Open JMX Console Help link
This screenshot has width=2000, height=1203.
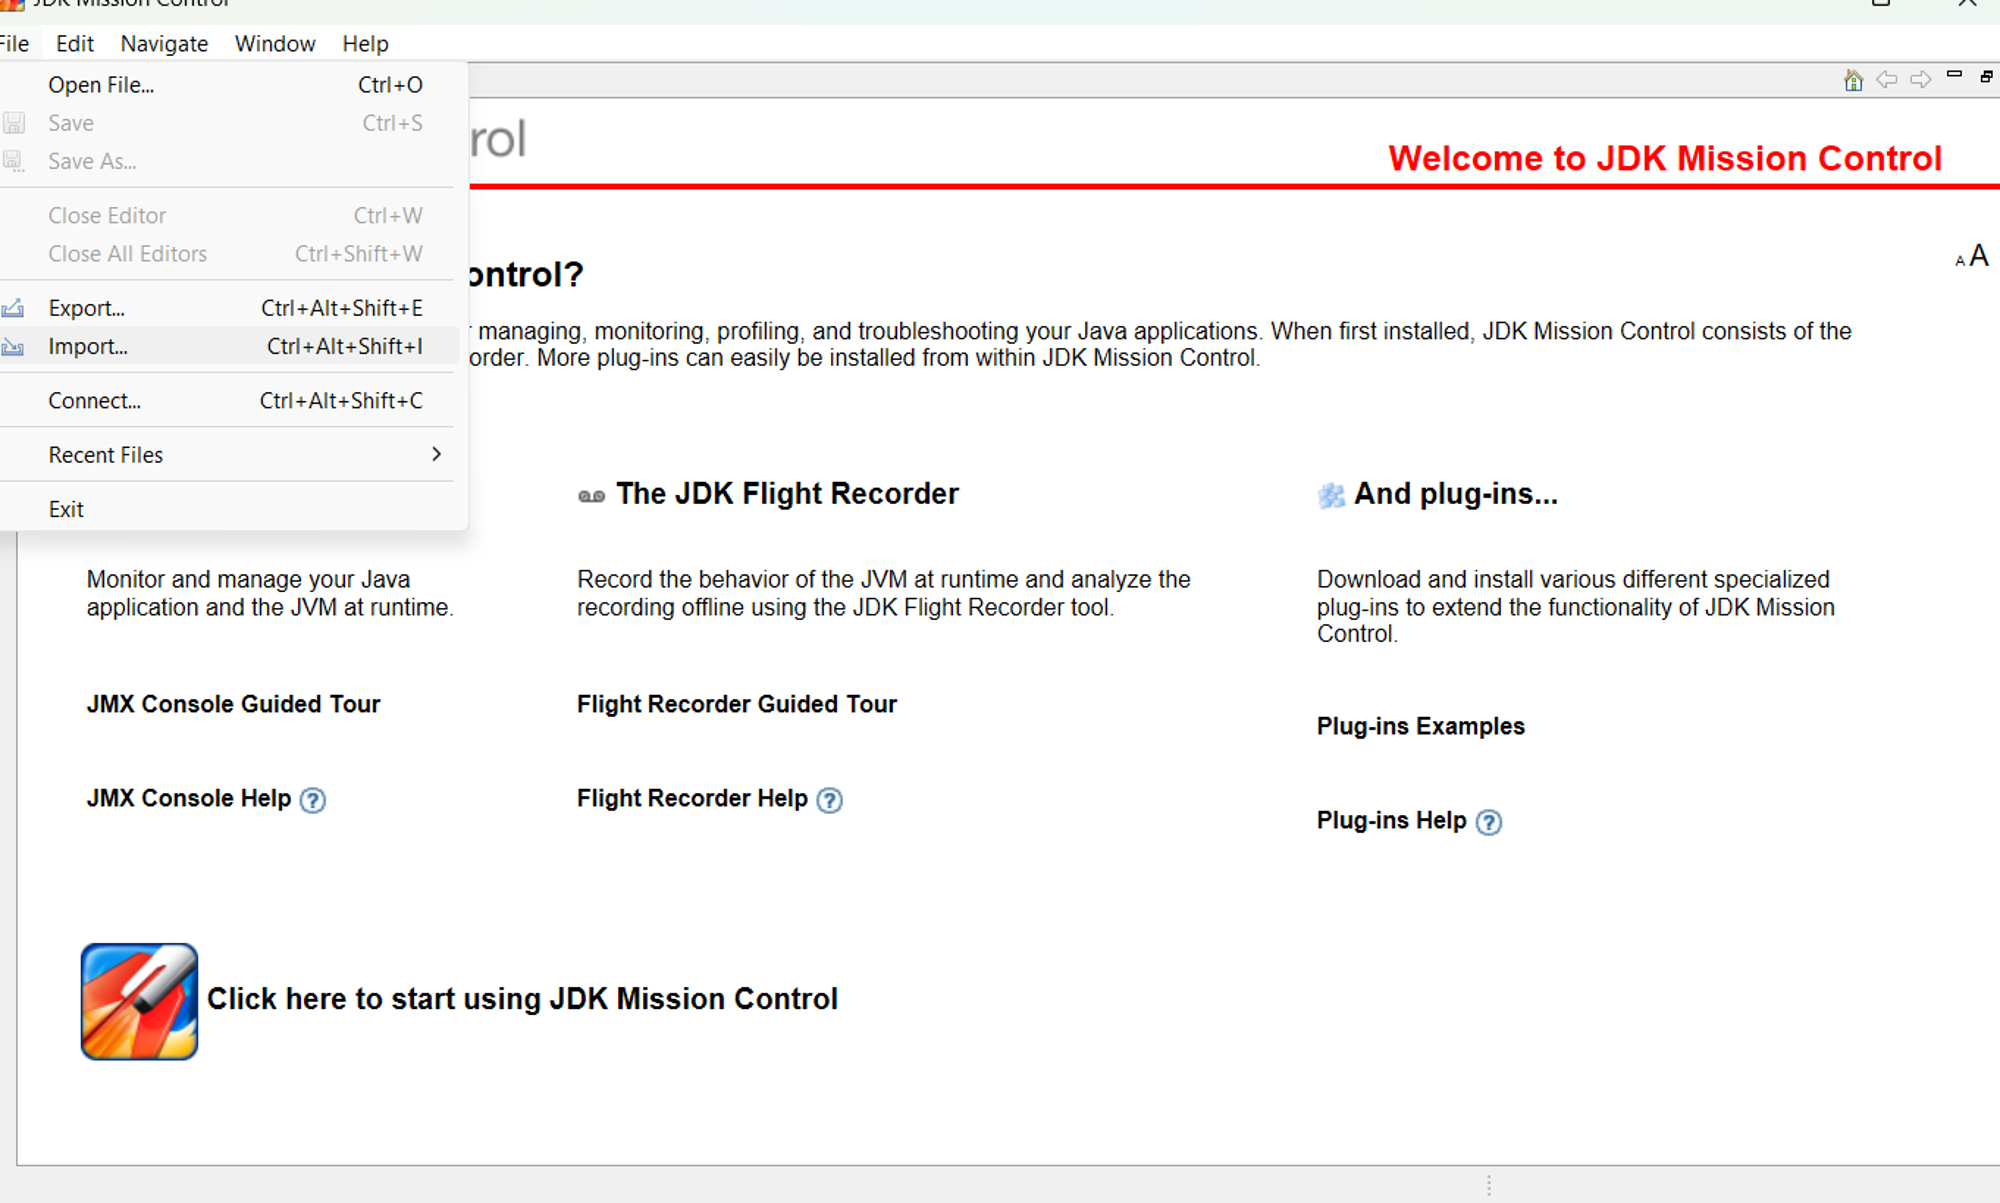coord(189,798)
